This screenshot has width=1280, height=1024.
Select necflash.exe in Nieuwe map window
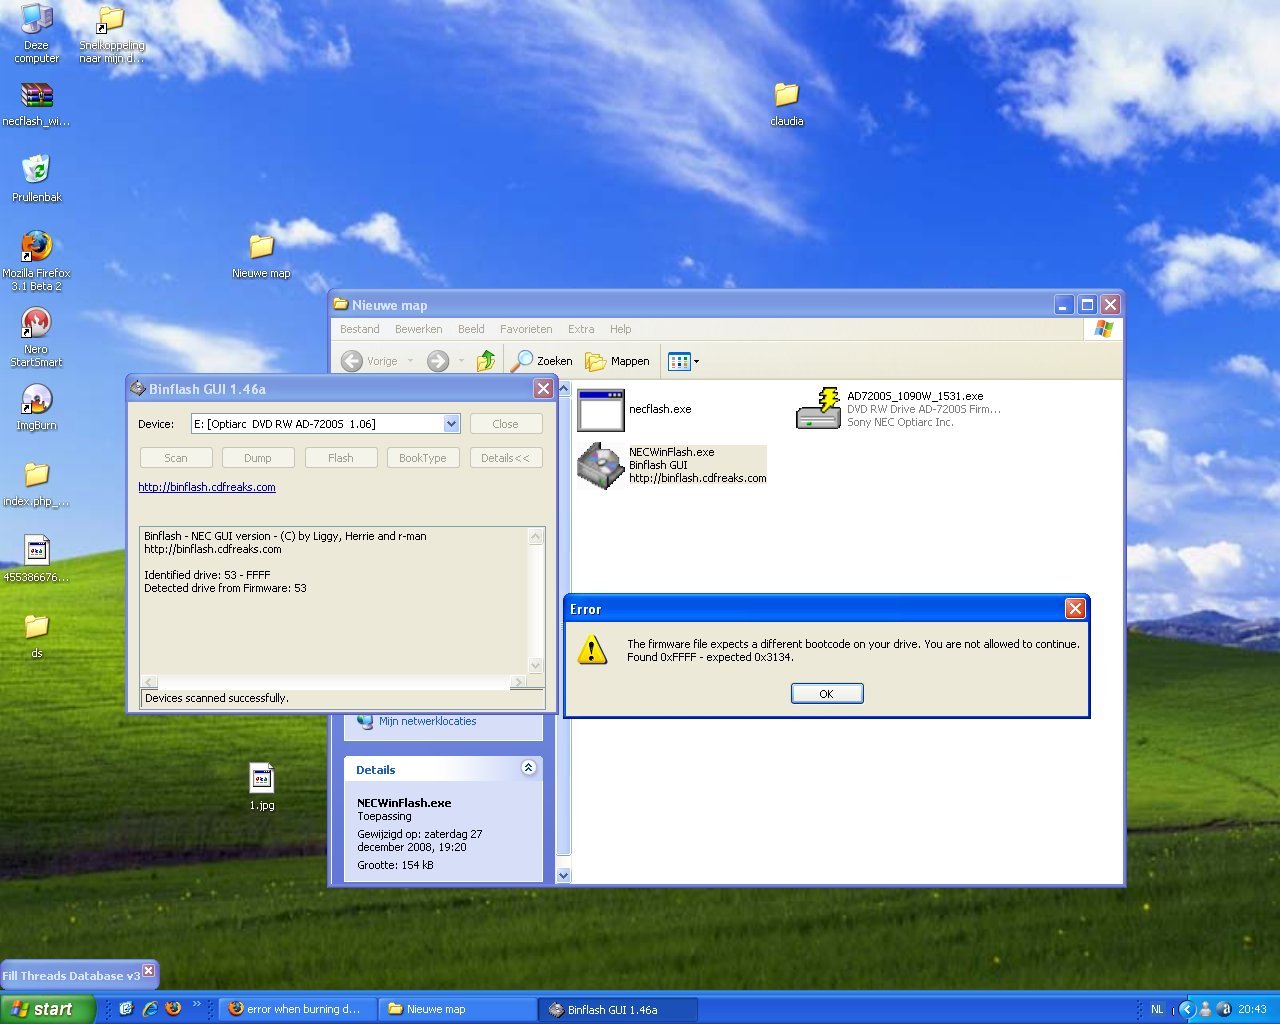tap(635, 410)
